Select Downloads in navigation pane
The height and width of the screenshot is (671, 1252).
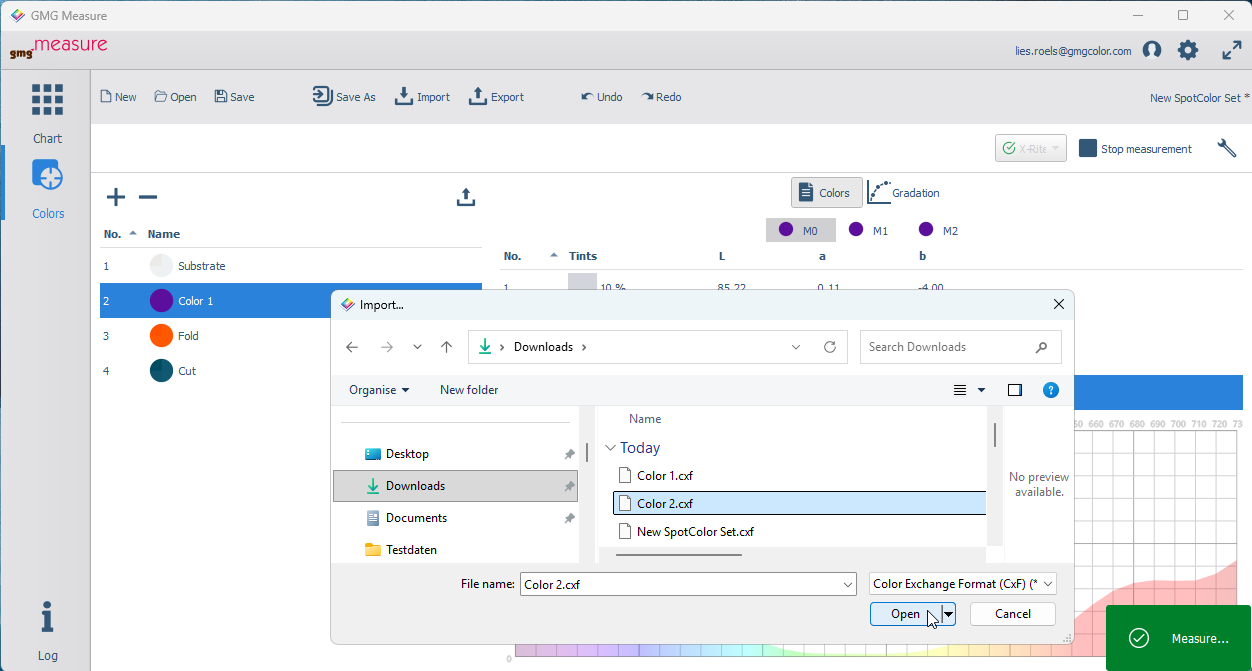coord(456,486)
